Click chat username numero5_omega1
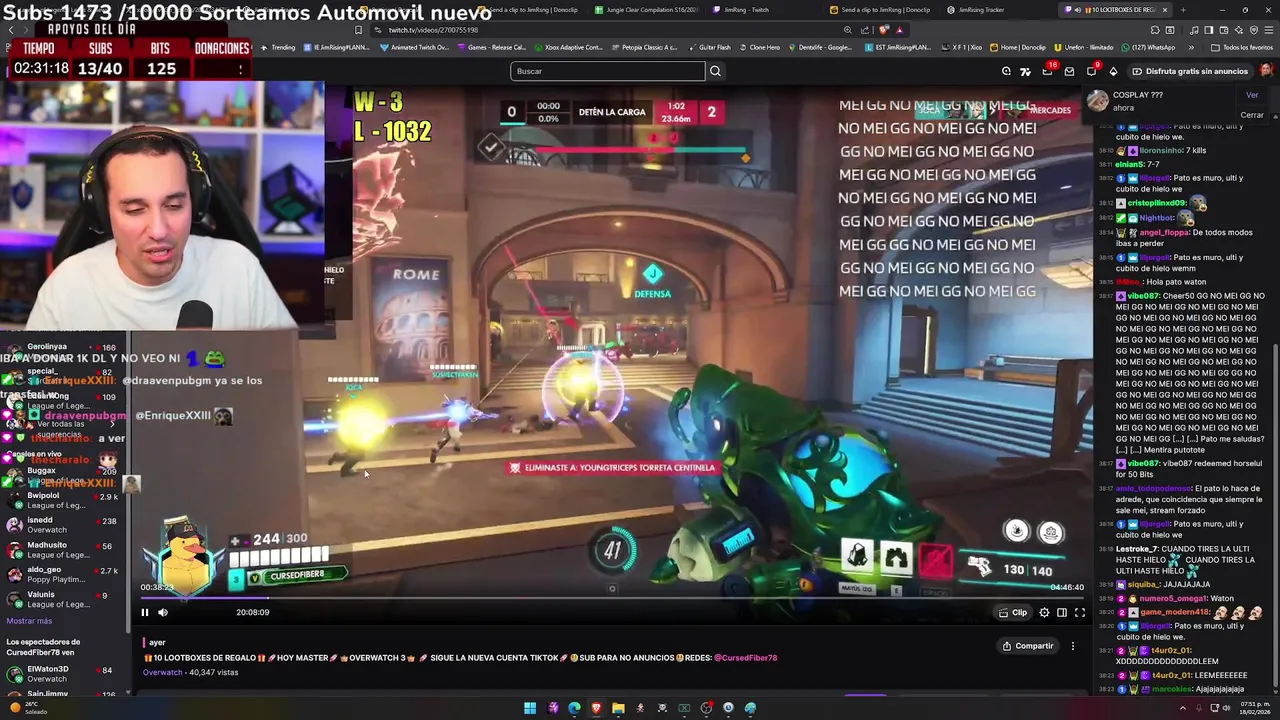The width and height of the screenshot is (1280, 720). click(x=1172, y=598)
